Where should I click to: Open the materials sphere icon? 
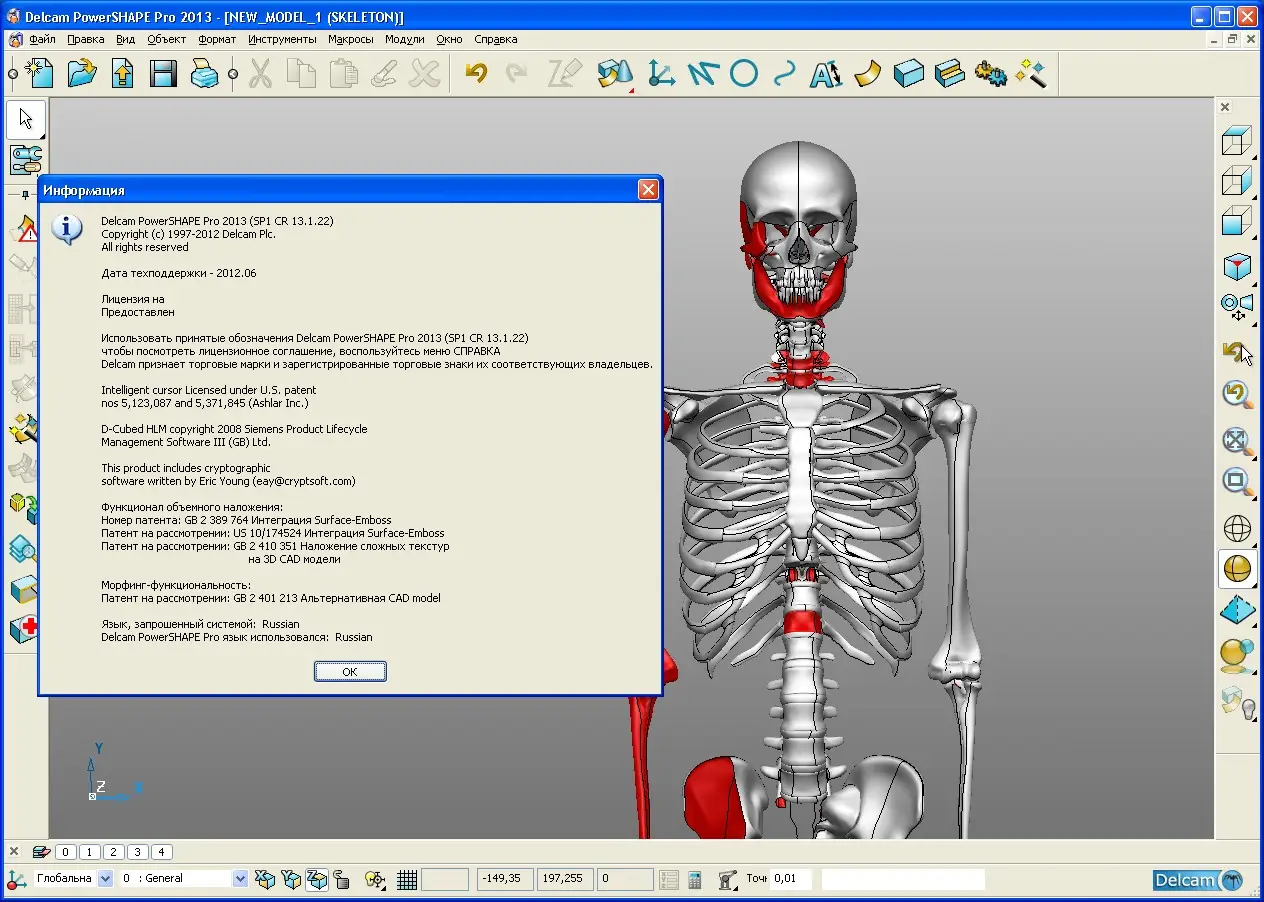pyautogui.click(x=1238, y=656)
